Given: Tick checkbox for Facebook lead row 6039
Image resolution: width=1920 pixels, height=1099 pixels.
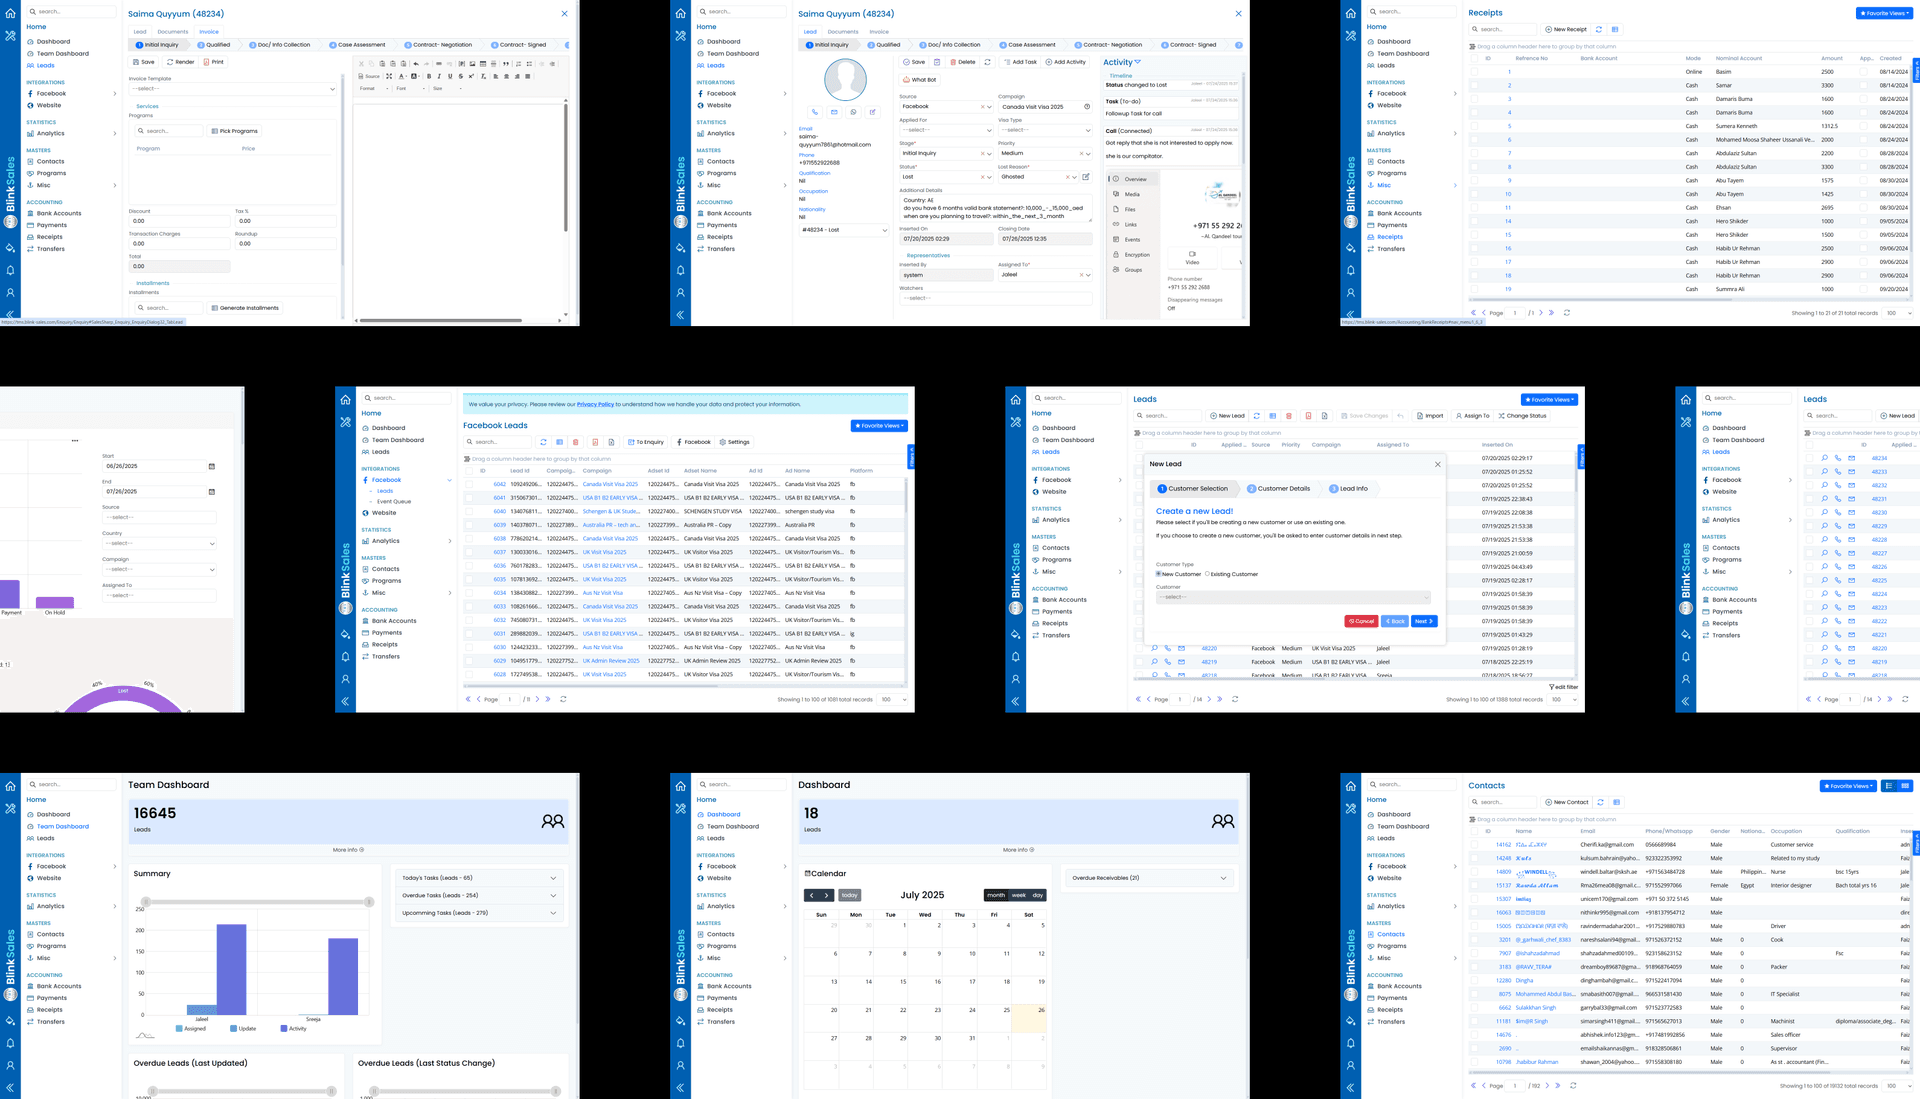Looking at the screenshot, I should pos(469,525).
